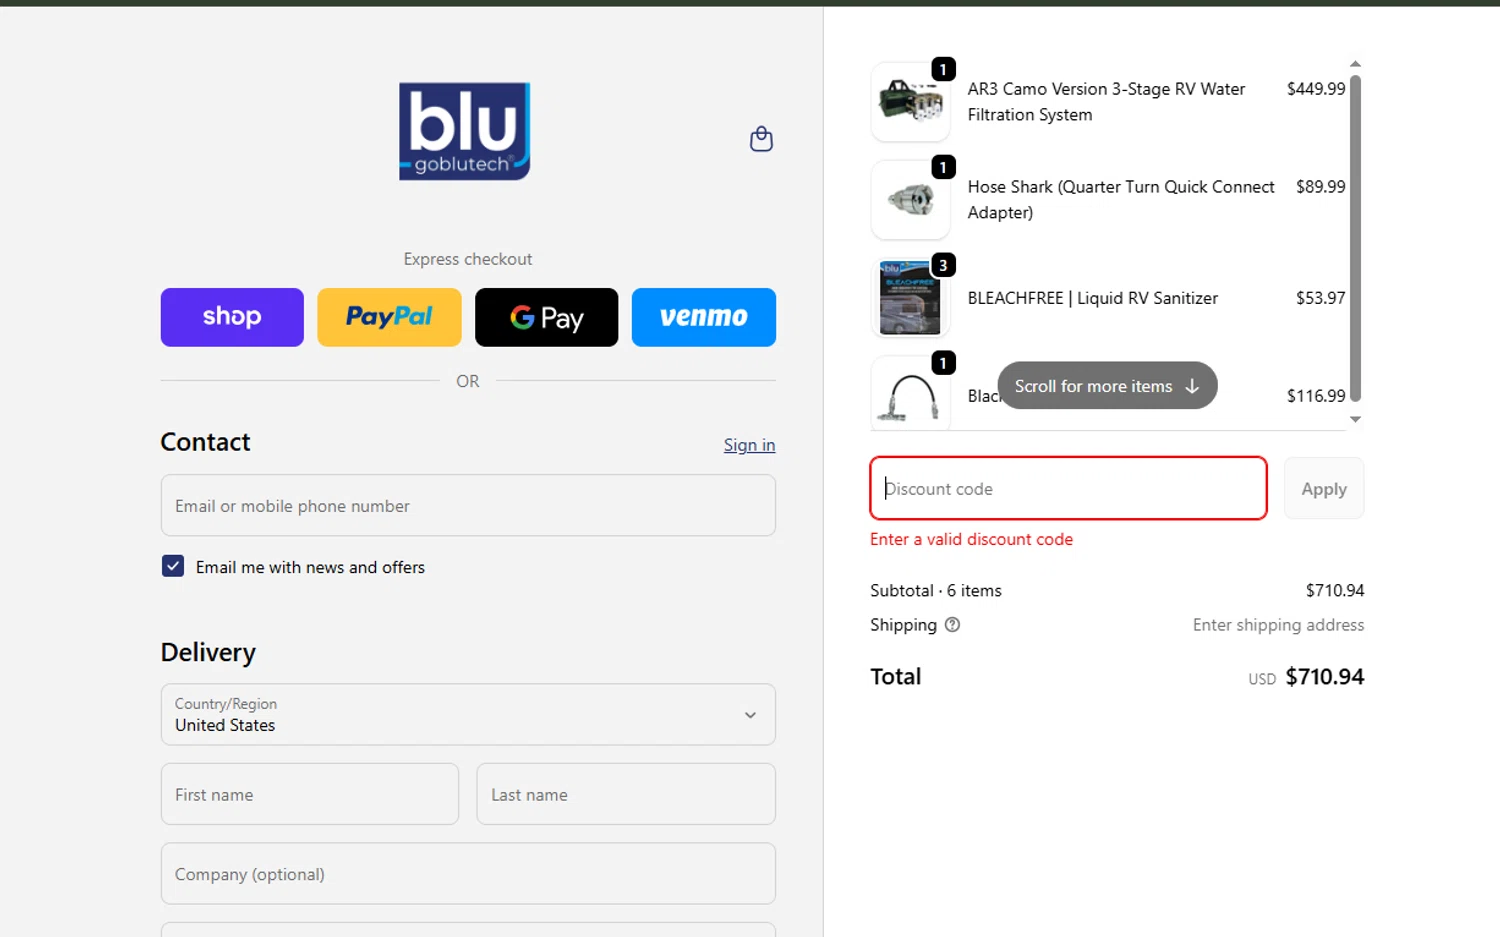Open the Country/Region dropdown
The height and width of the screenshot is (937, 1500).
point(468,714)
